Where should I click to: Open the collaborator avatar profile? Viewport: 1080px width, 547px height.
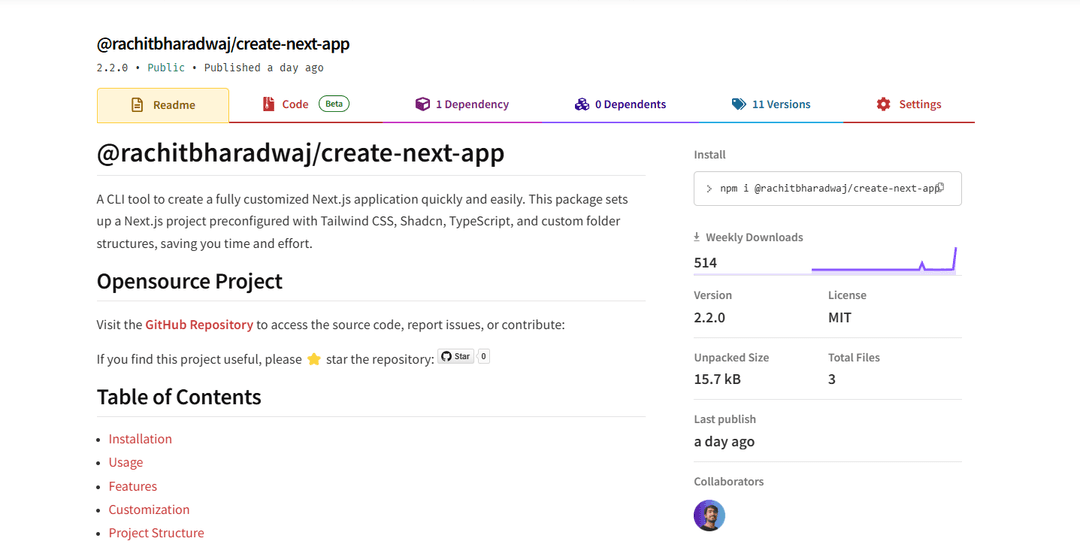pyautogui.click(x=709, y=516)
